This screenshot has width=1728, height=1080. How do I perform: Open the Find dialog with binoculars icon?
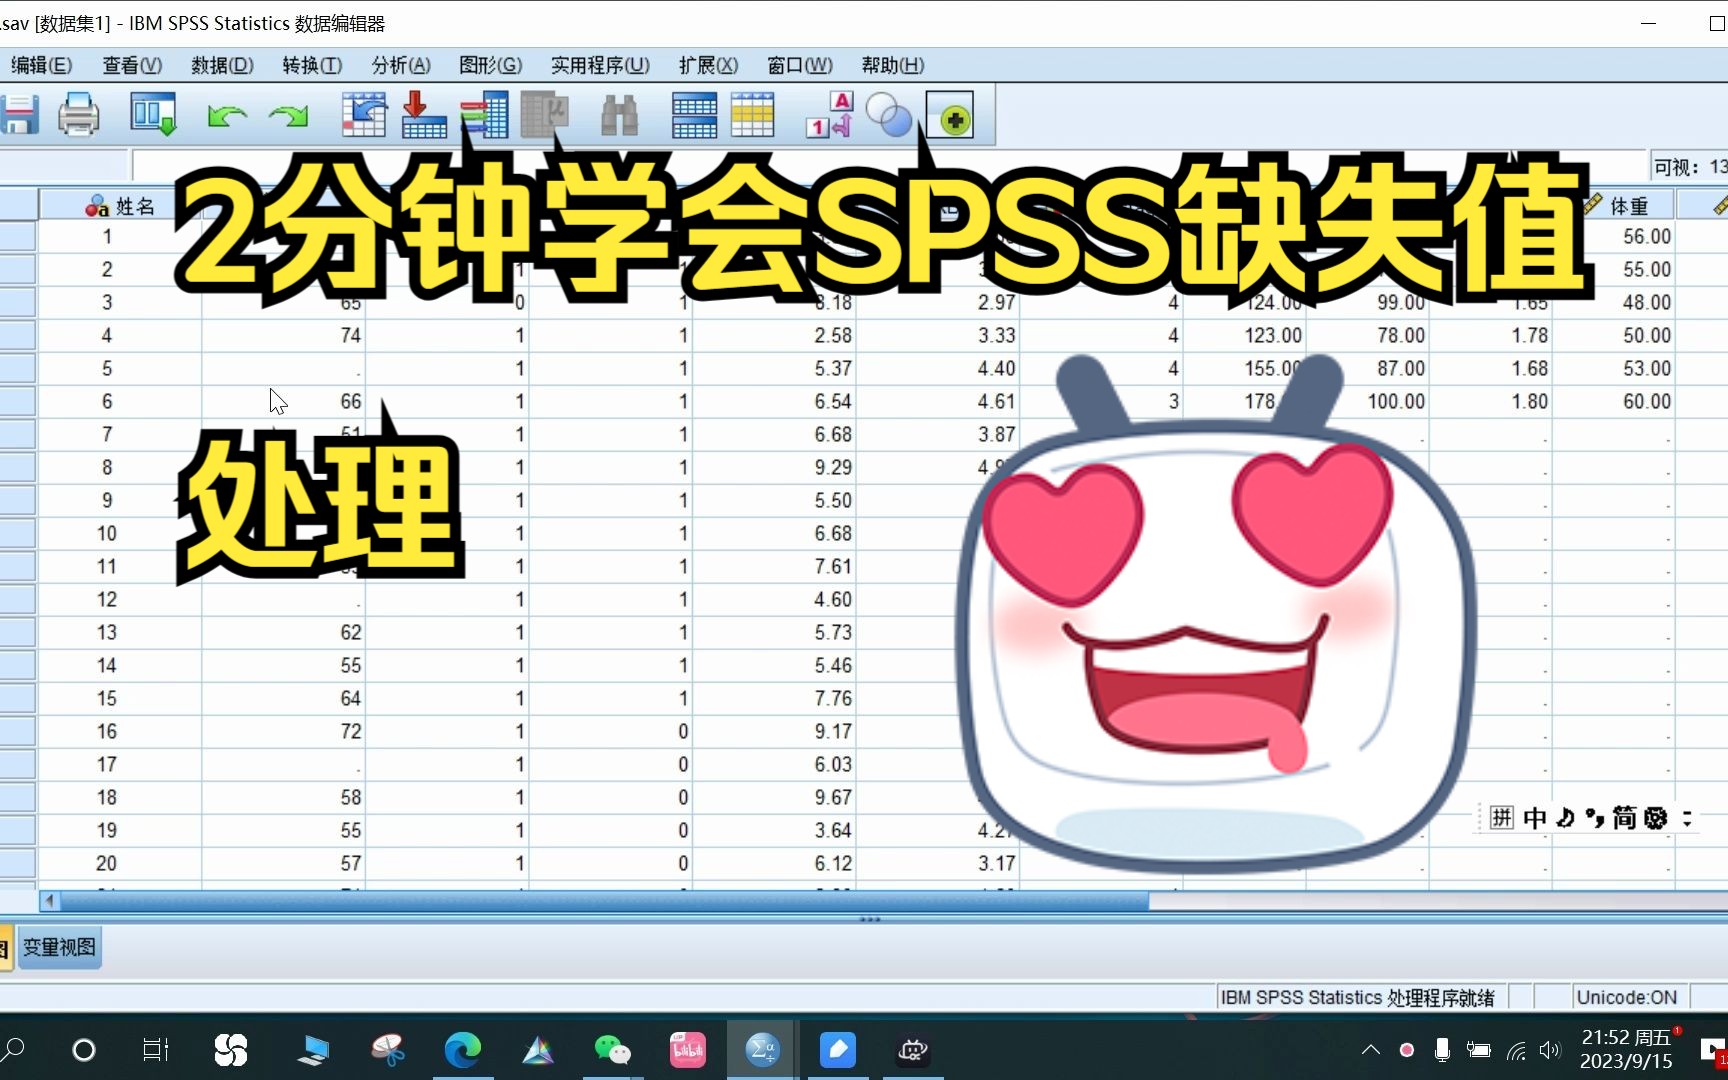(621, 115)
